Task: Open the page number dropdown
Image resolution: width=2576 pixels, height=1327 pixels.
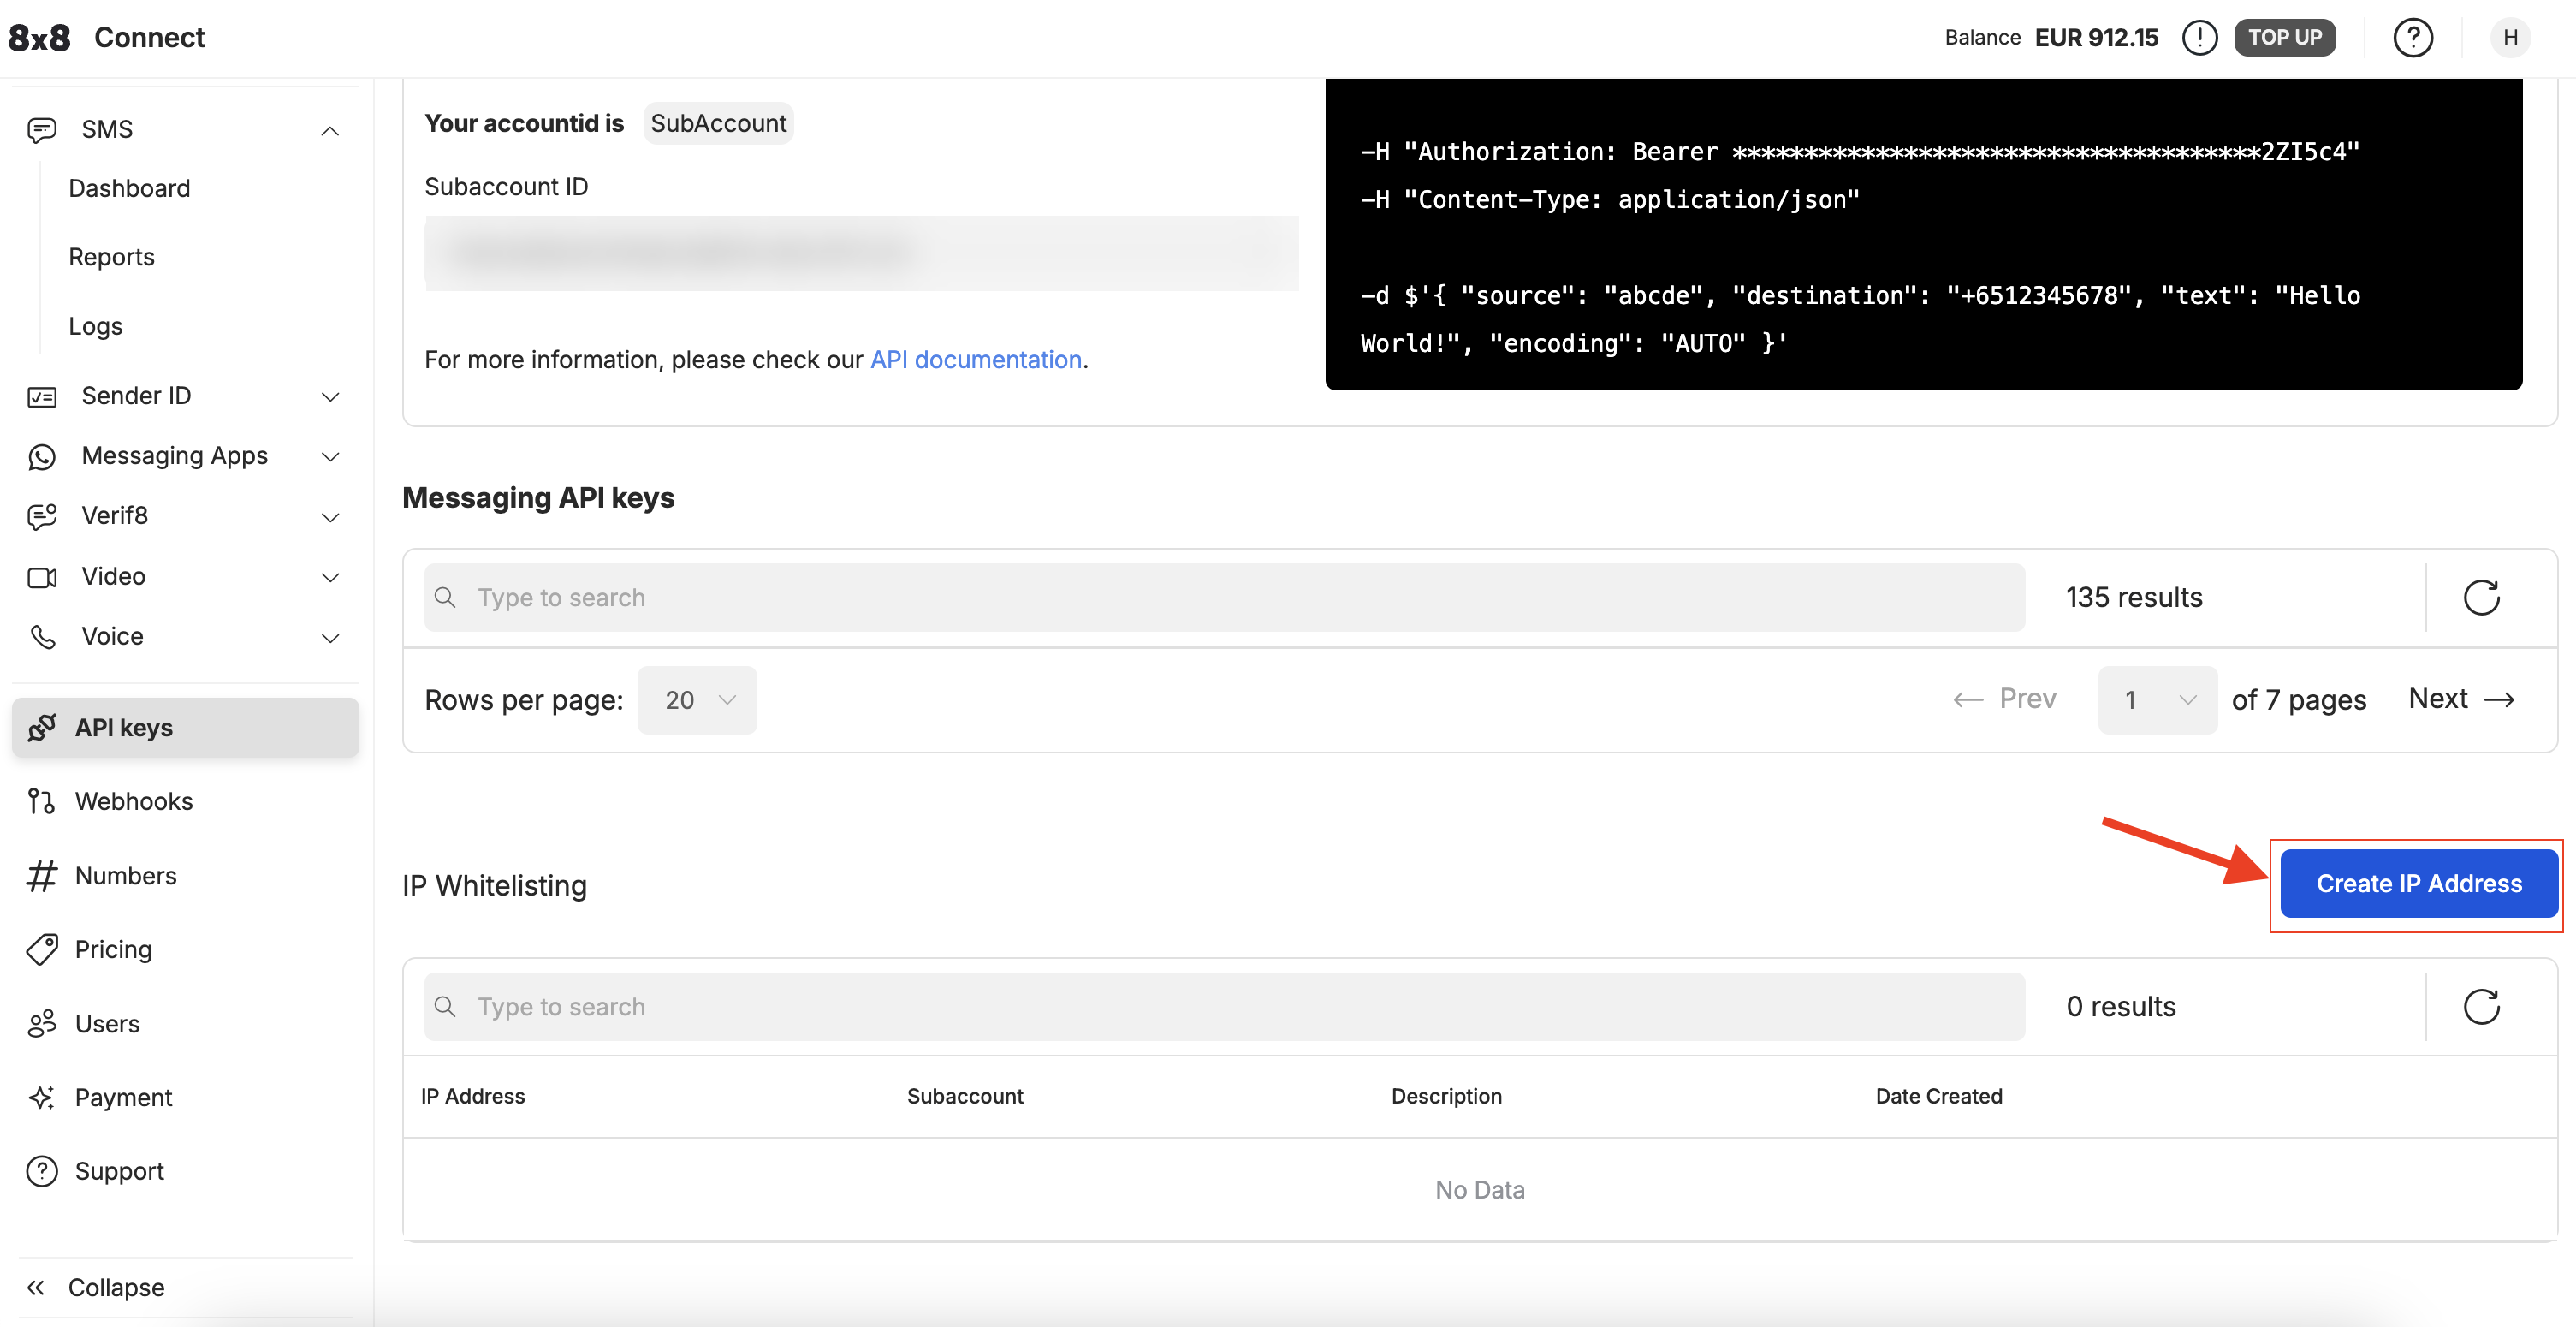Action: pos(2157,700)
